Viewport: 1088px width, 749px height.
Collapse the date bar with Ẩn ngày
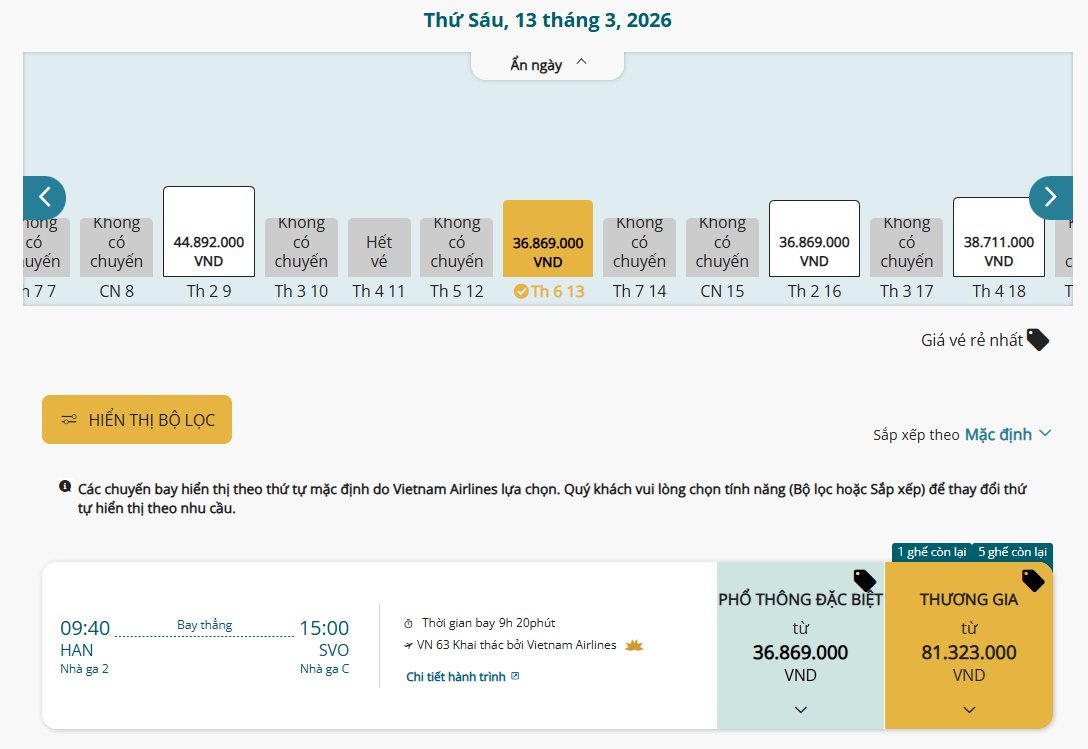click(548, 65)
